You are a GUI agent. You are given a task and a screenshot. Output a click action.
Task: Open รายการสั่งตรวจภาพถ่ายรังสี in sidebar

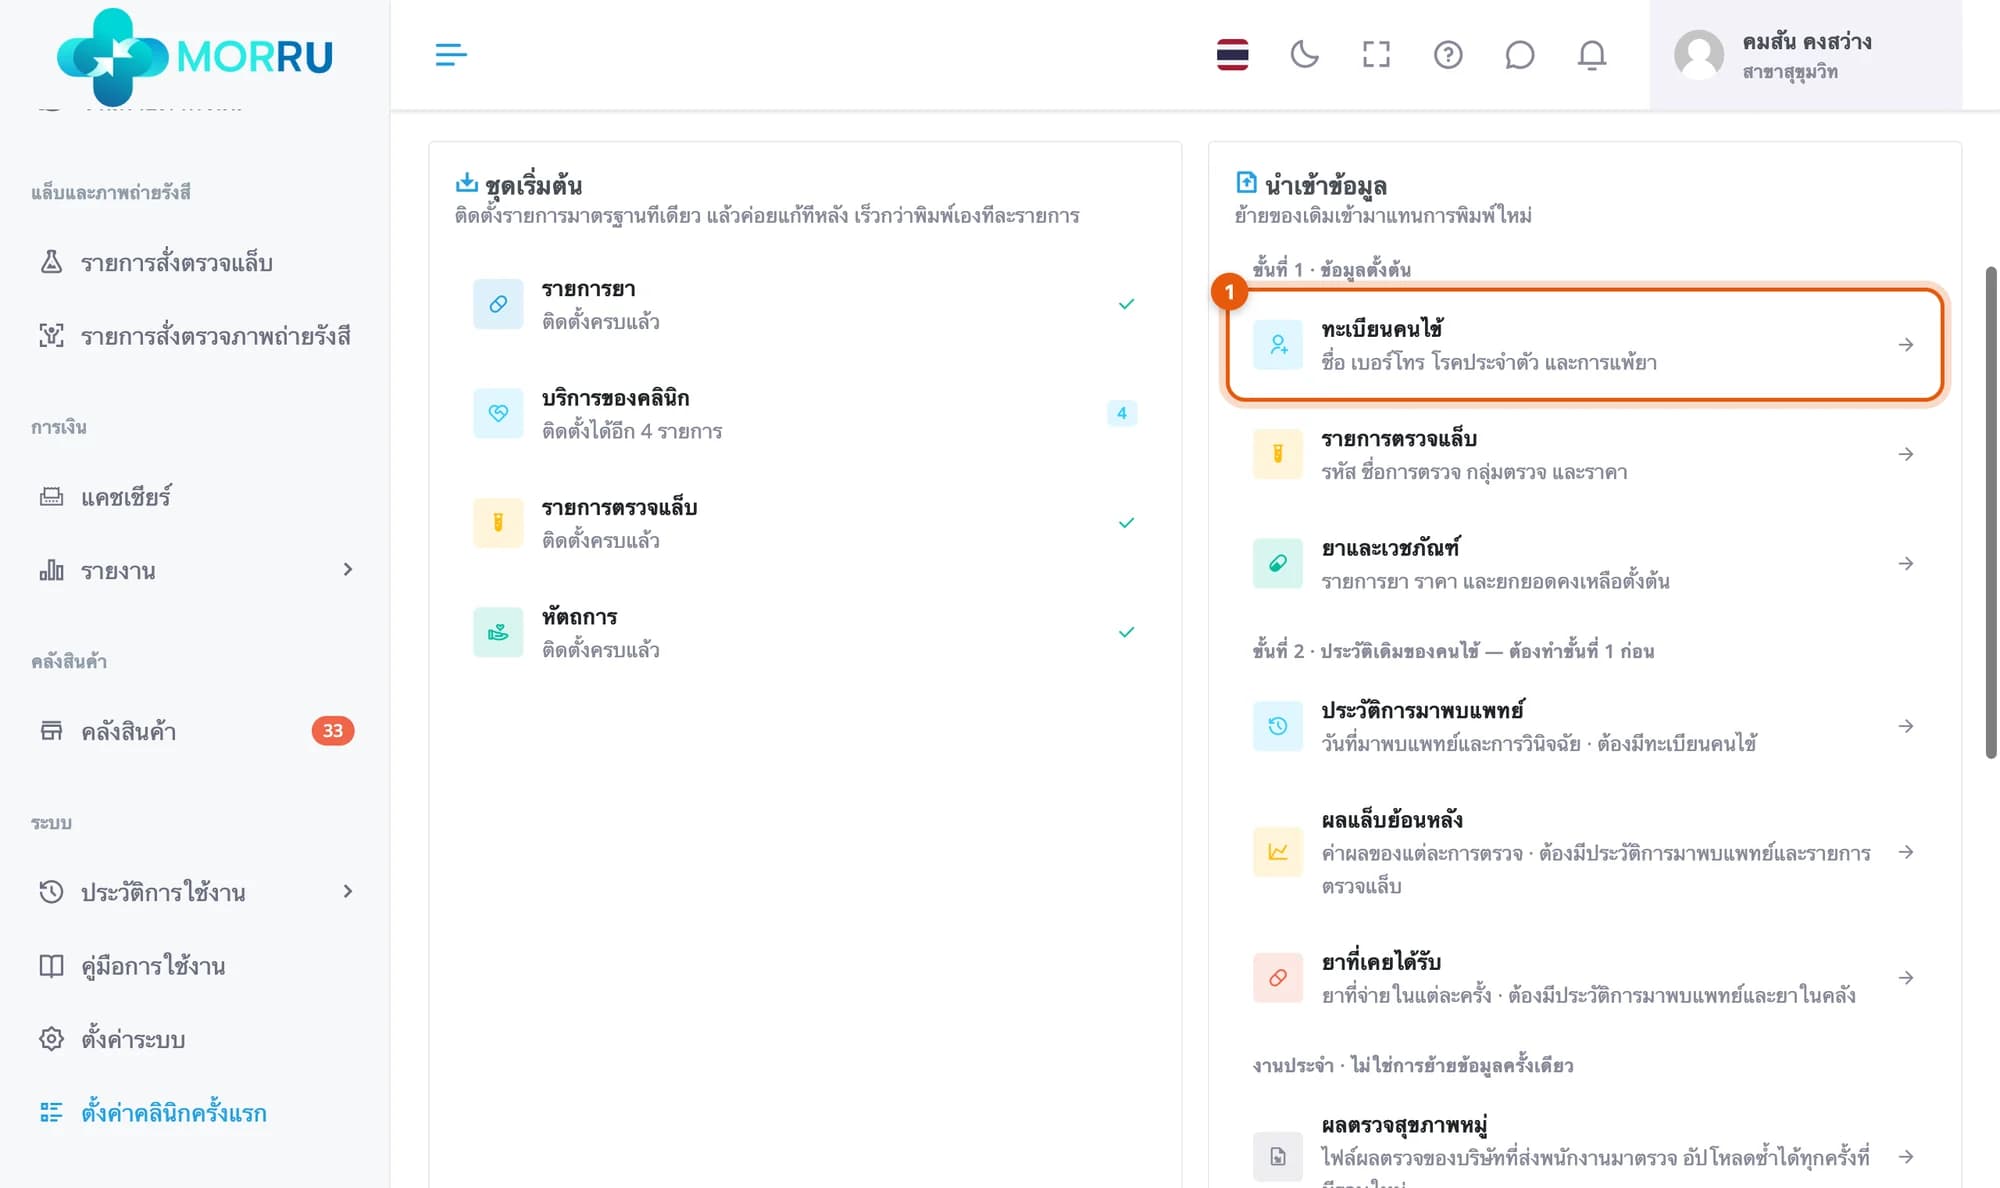tap(195, 336)
